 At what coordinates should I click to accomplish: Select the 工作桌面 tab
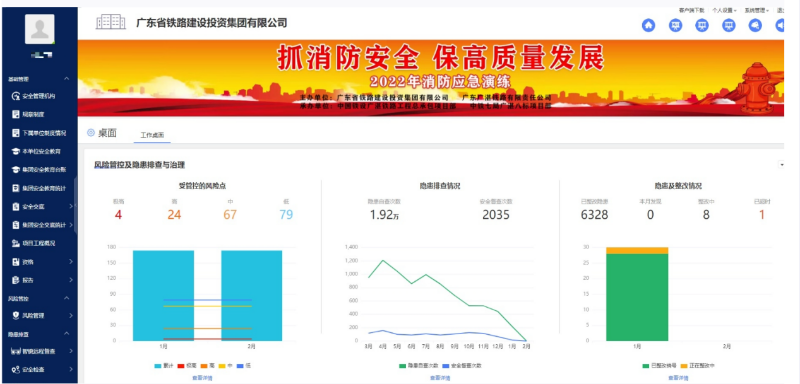(152, 136)
